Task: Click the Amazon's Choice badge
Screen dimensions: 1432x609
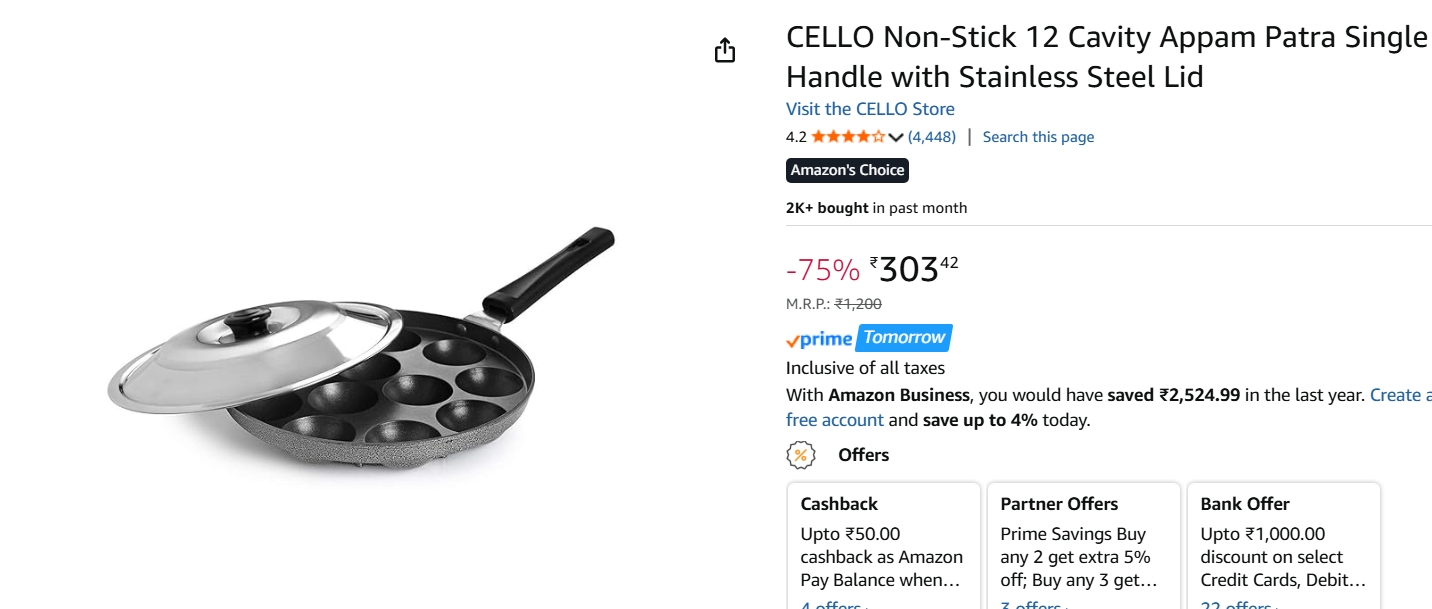Action: coord(847,170)
